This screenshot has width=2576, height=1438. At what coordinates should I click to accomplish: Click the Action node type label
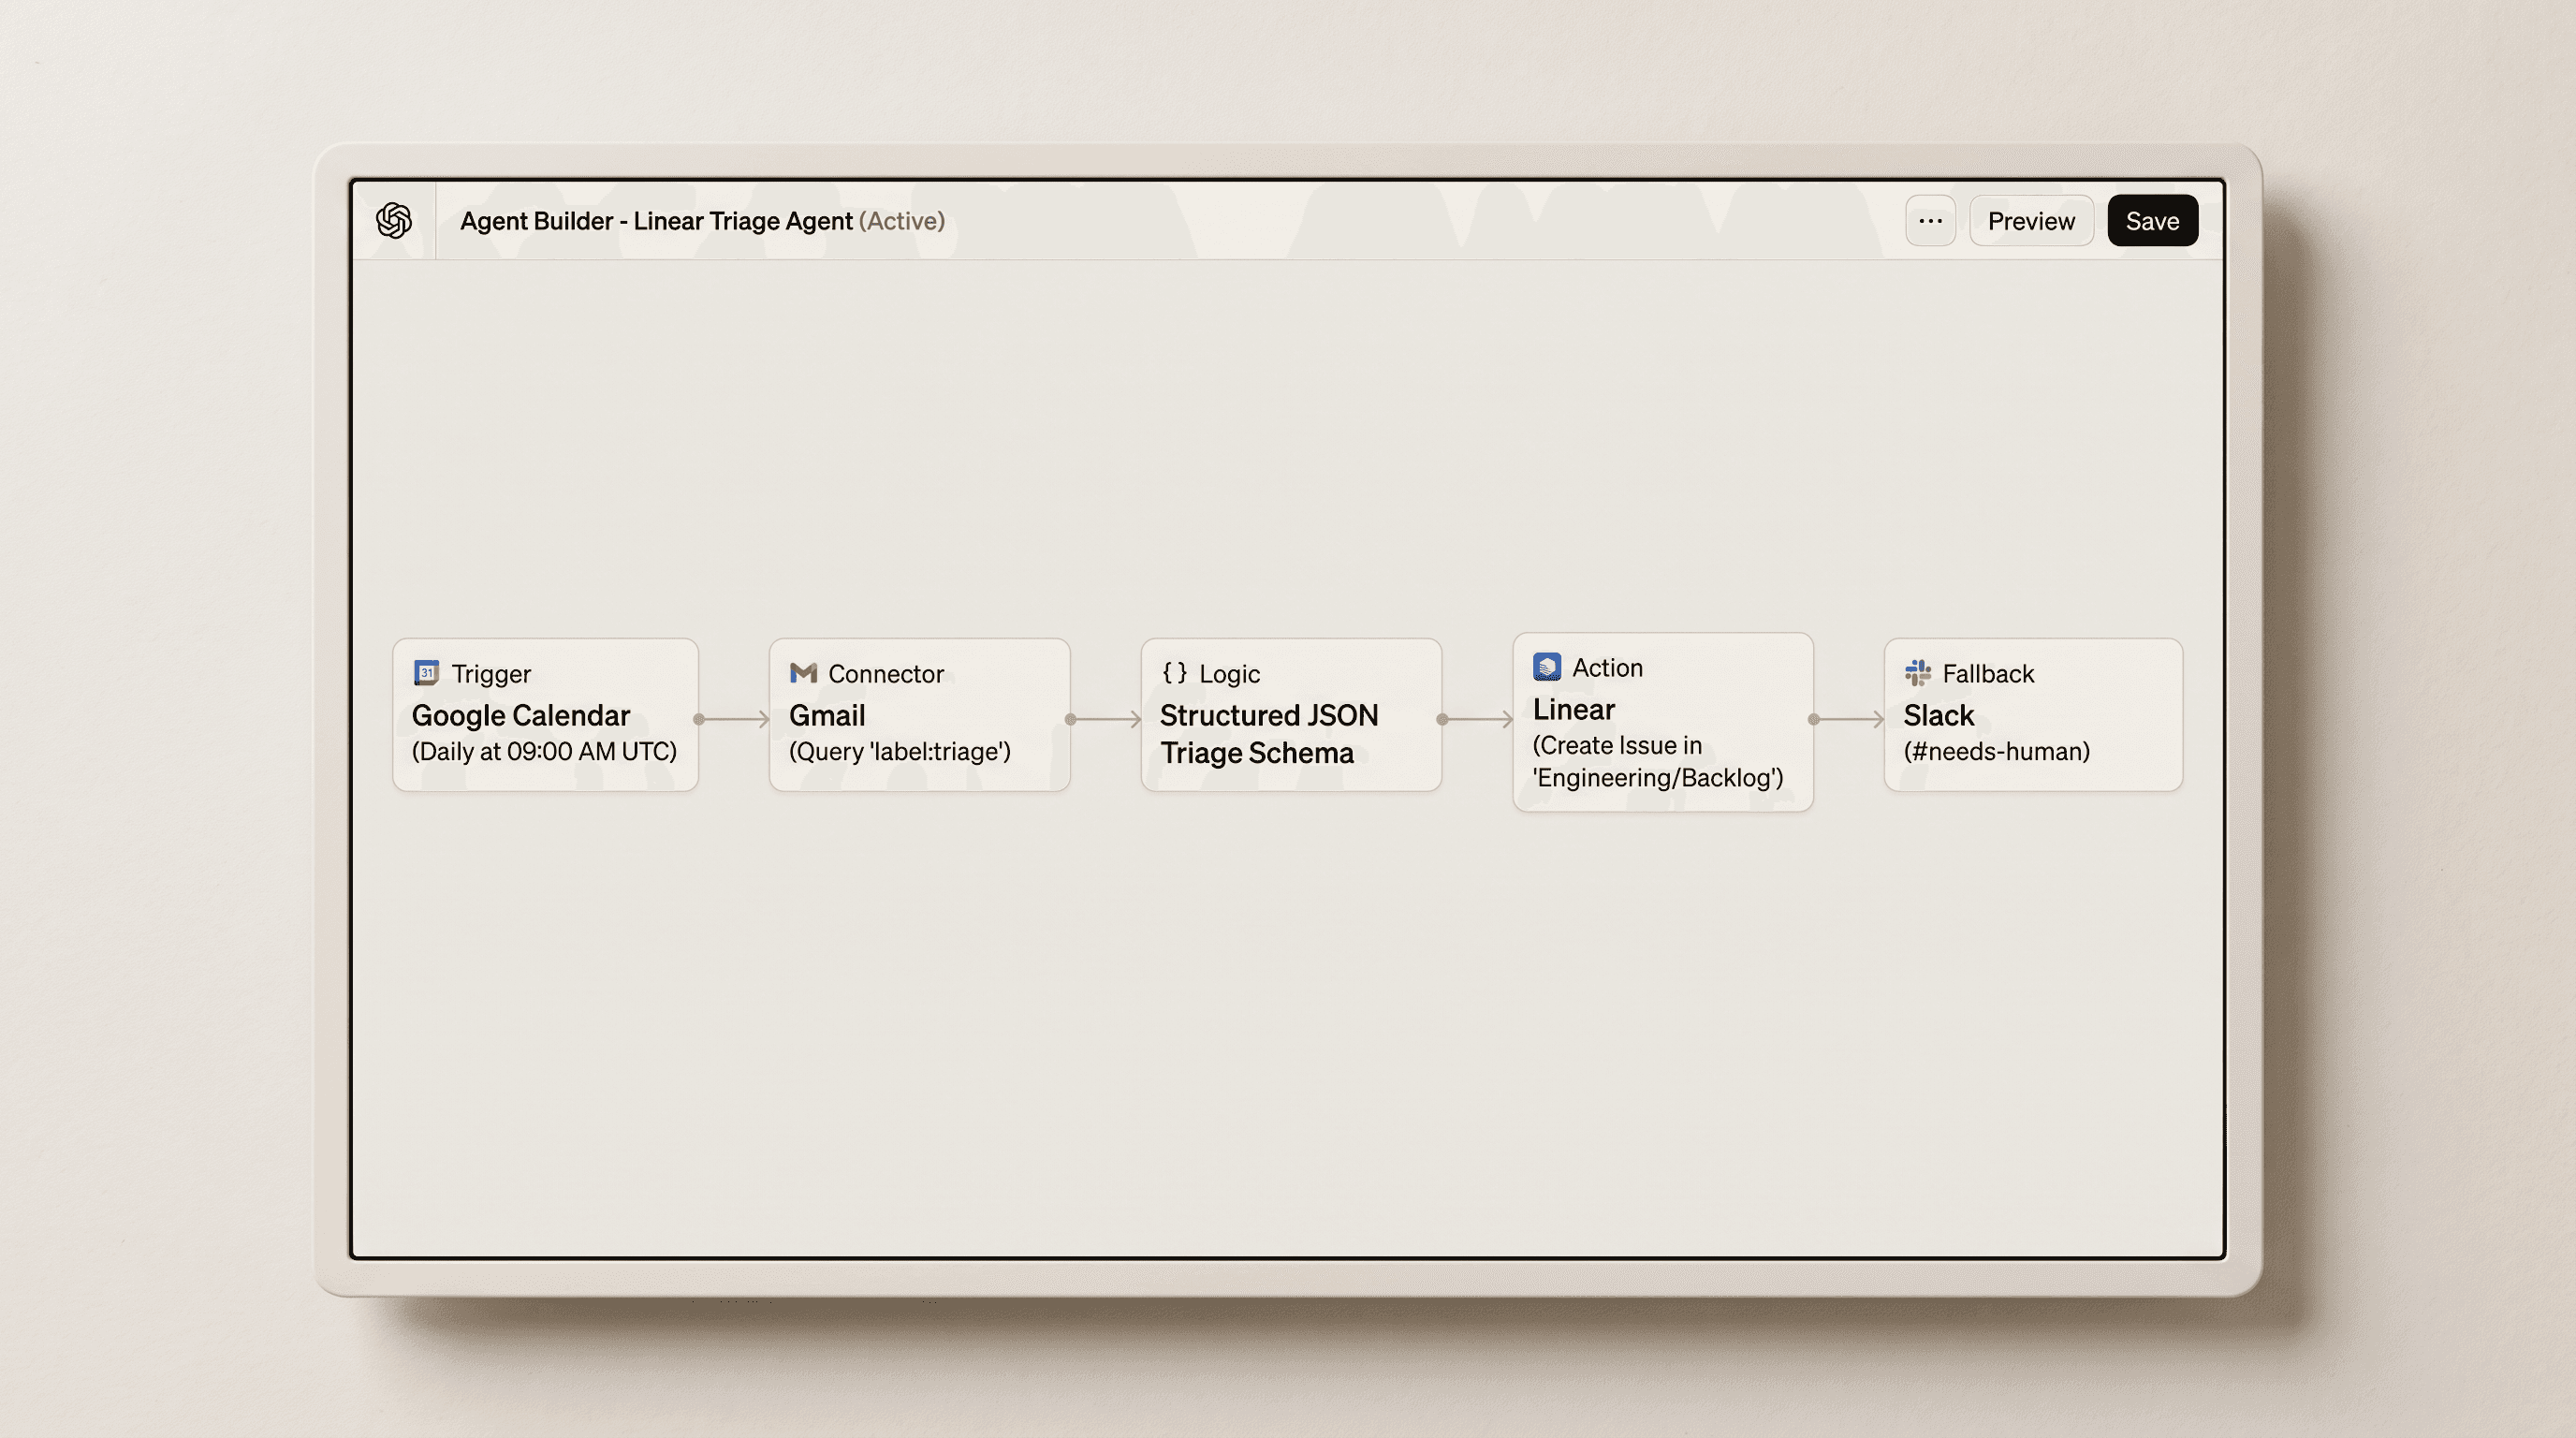point(1607,668)
